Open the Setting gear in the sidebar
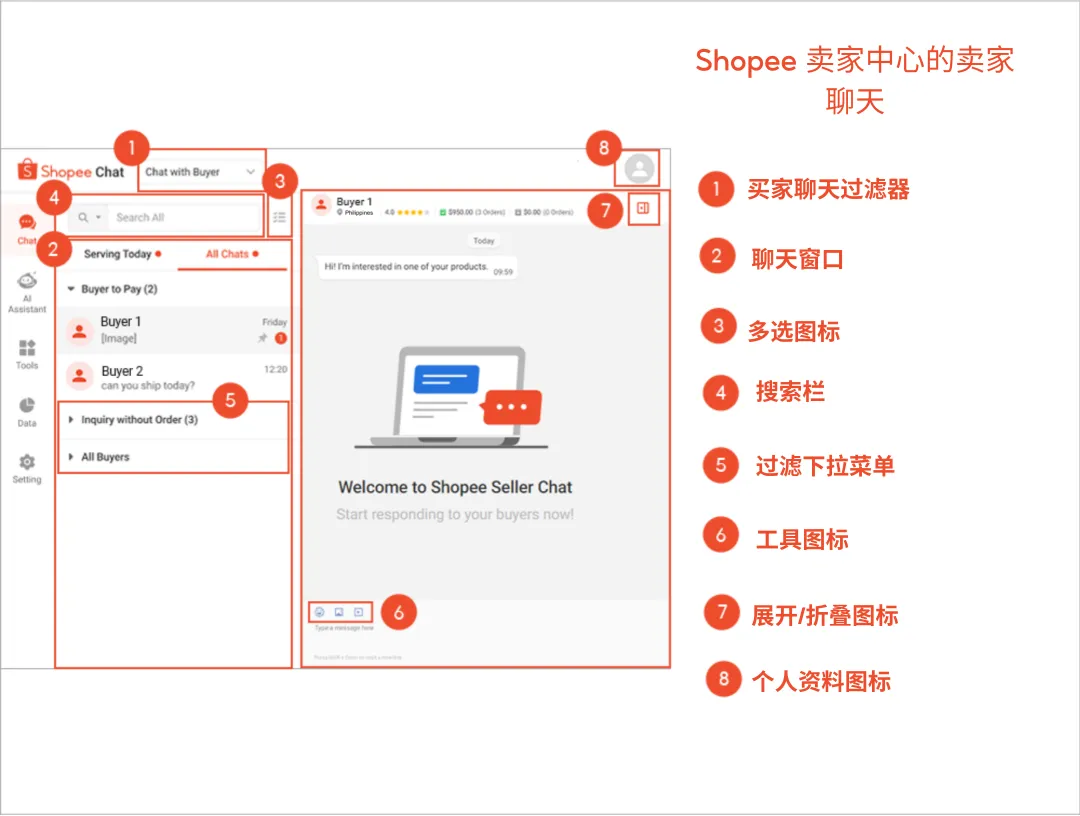This screenshot has width=1080, height=816. pos(27,469)
